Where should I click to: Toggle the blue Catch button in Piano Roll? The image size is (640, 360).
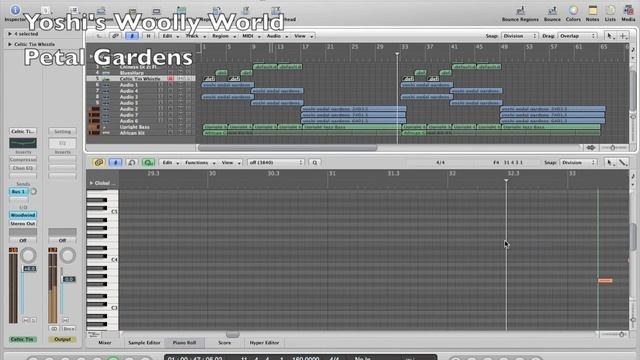(x=115, y=162)
